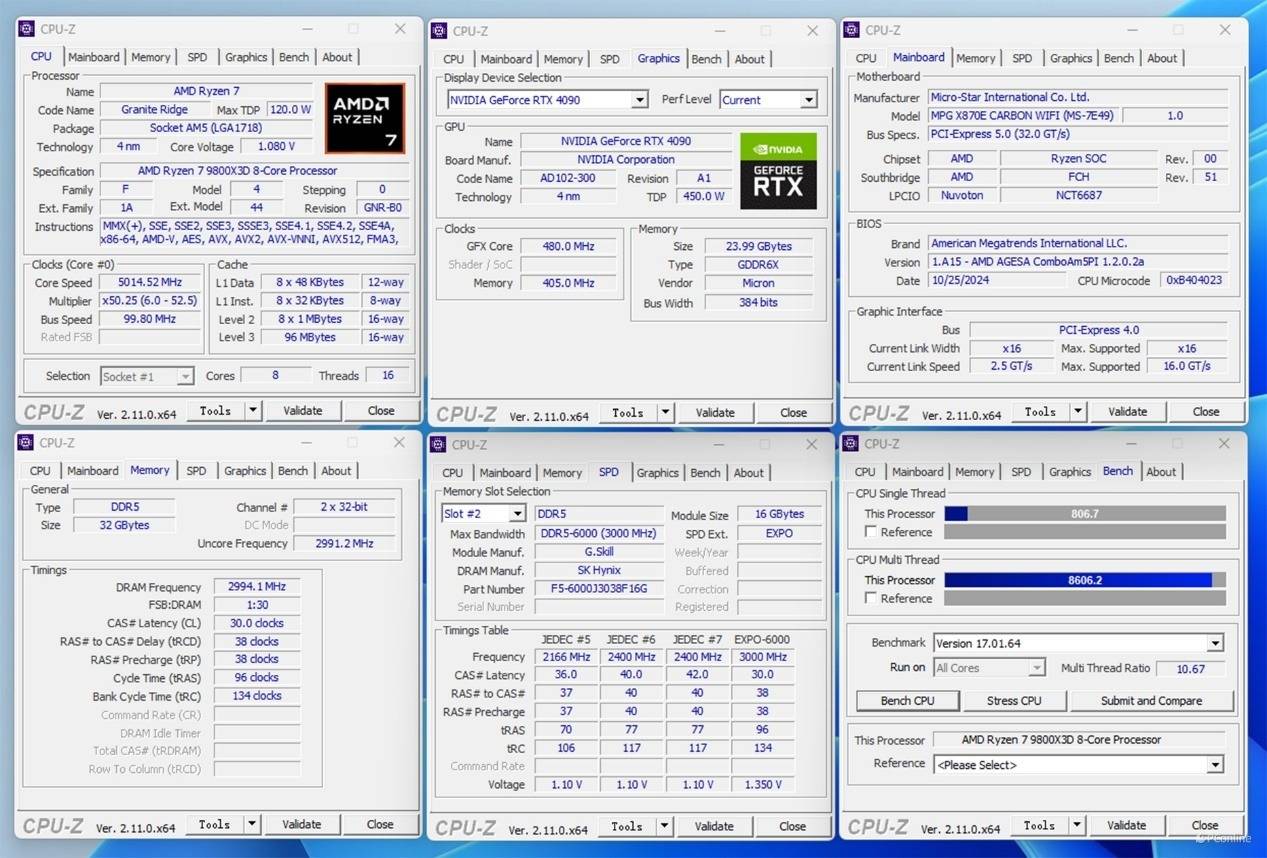Click CPU-Z title icon in Memory window
1267x858 pixels.
click(26, 443)
